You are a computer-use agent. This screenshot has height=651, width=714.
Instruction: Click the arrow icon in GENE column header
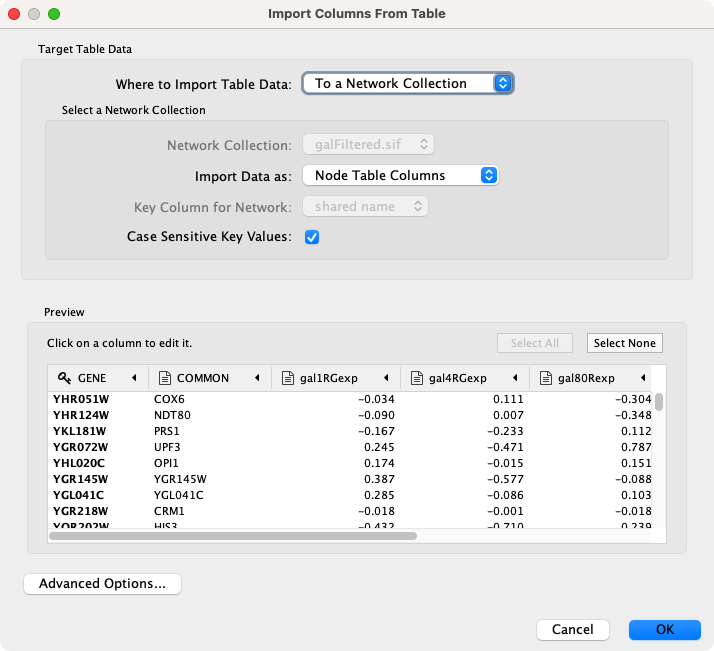pos(134,378)
